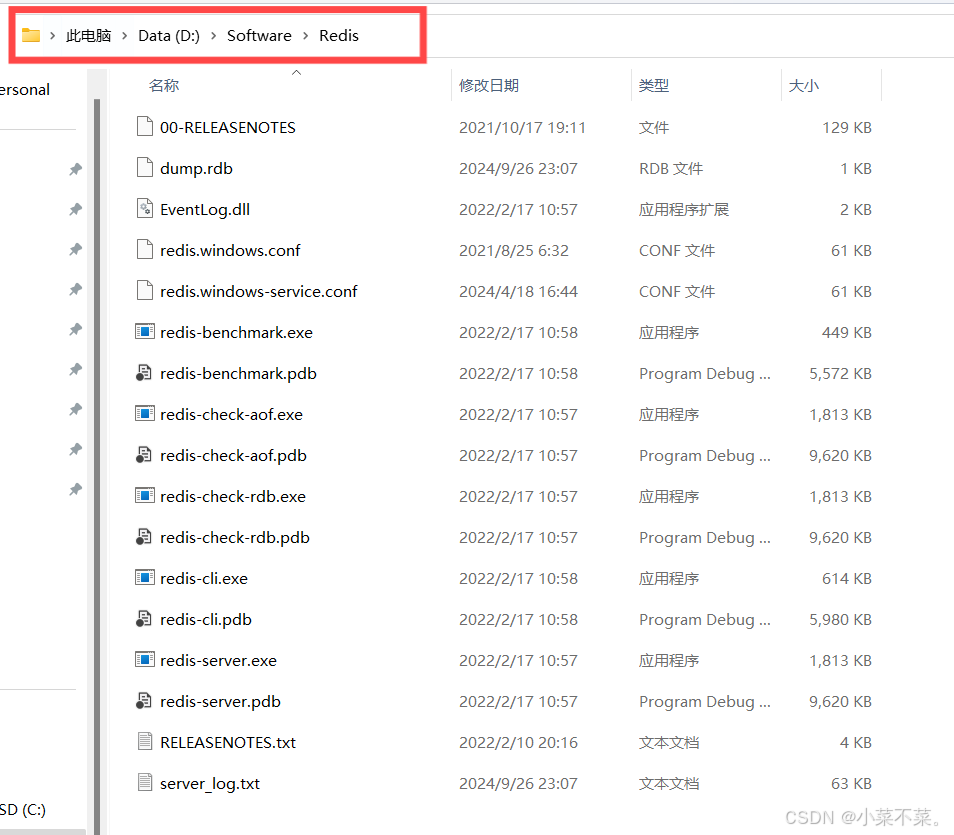Click the redis-server.pdb debug file icon

pyautogui.click(x=144, y=701)
